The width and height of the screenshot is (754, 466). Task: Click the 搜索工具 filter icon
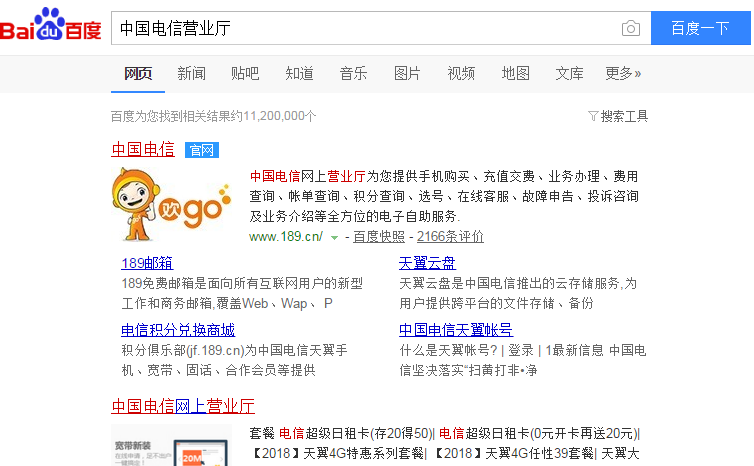pyautogui.click(x=593, y=116)
